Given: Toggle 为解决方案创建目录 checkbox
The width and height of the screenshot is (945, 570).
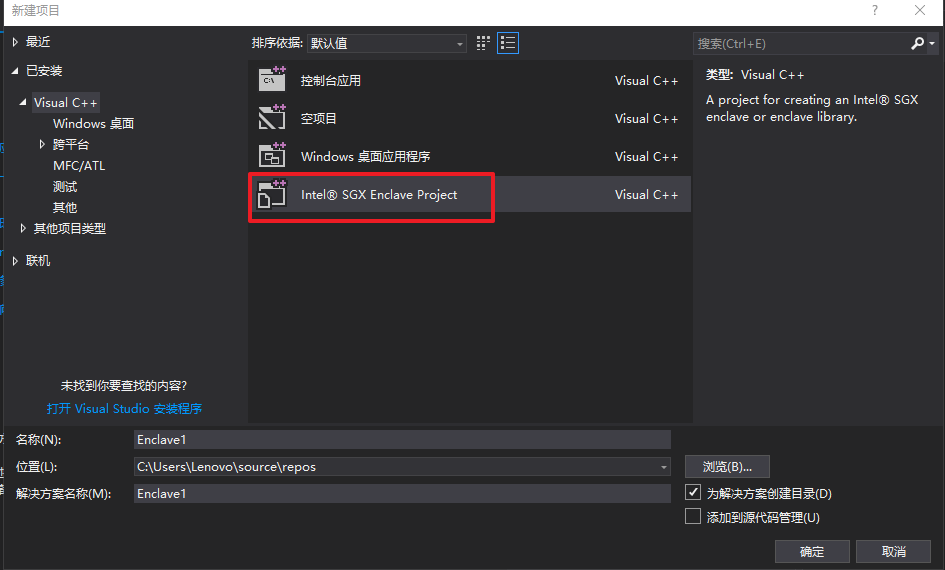Looking at the screenshot, I should 693,492.
